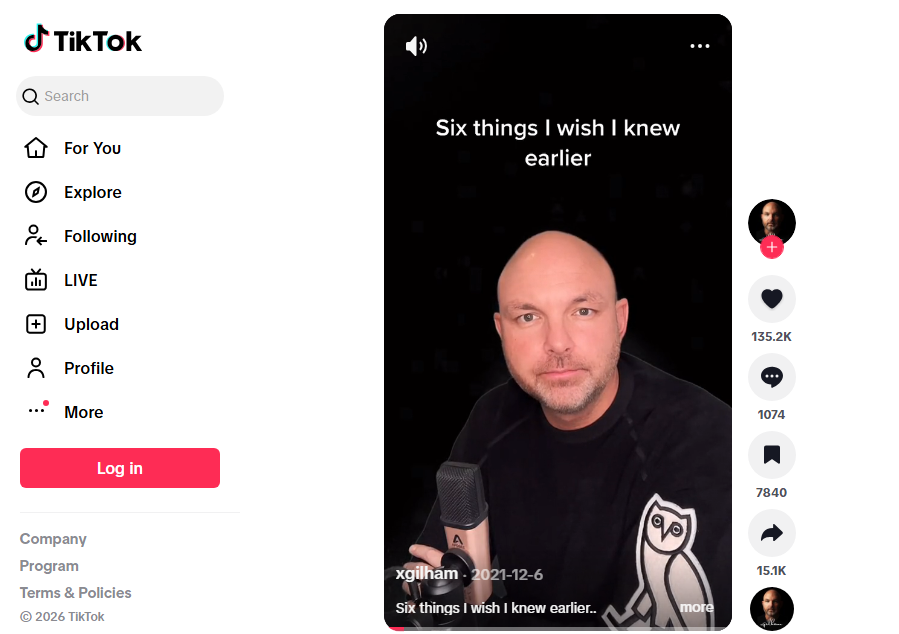Follow xgilham using the red plus badge
This screenshot has width=899, height=634.
point(772,247)
